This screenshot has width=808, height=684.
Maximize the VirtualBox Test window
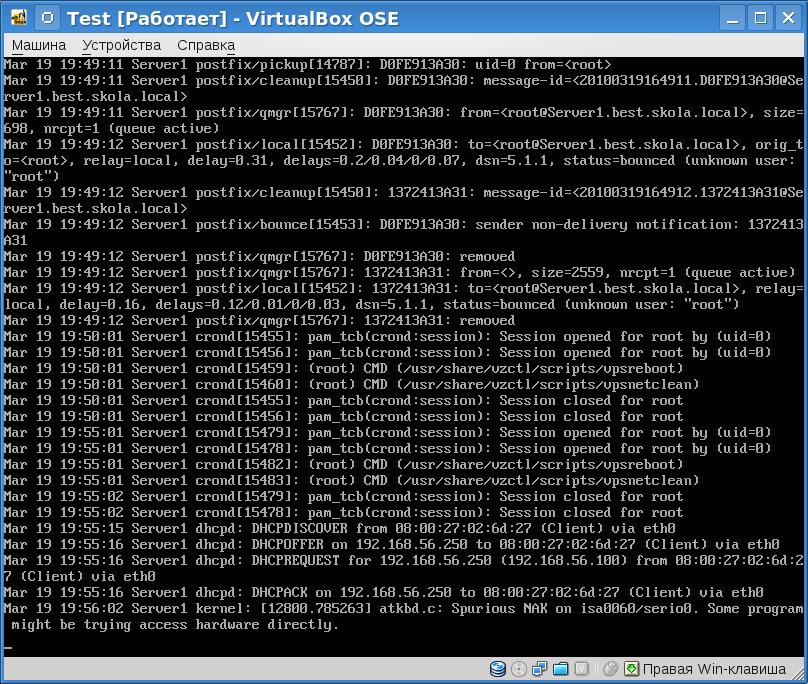(x=762, y=18)
